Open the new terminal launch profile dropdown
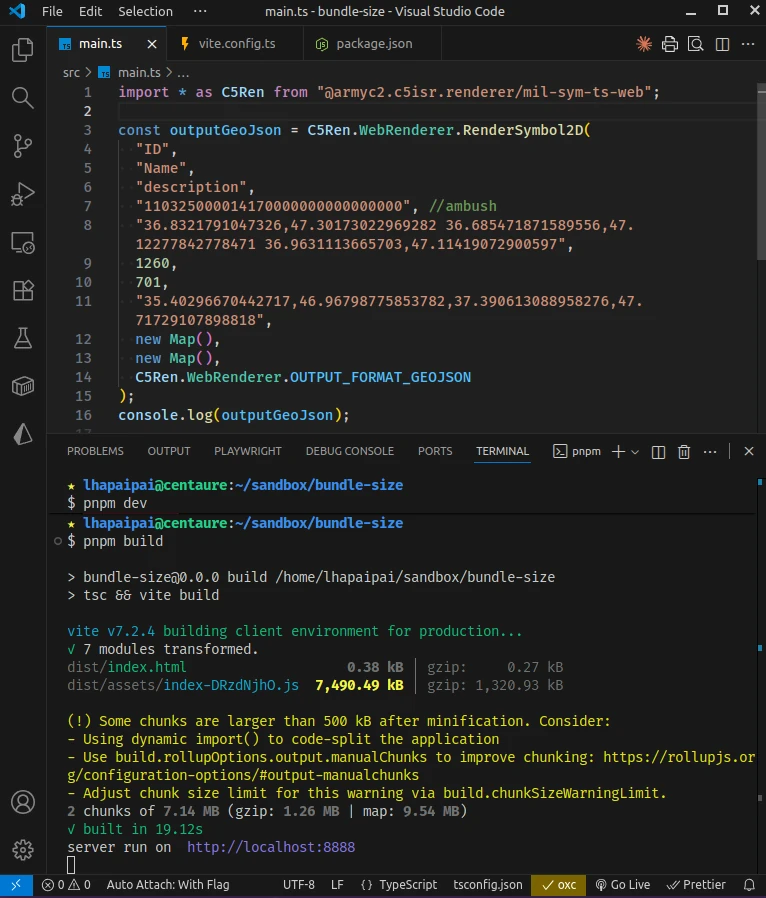This screenshot has height=898, width=766. pyautogui.click(x=635, y=452)
